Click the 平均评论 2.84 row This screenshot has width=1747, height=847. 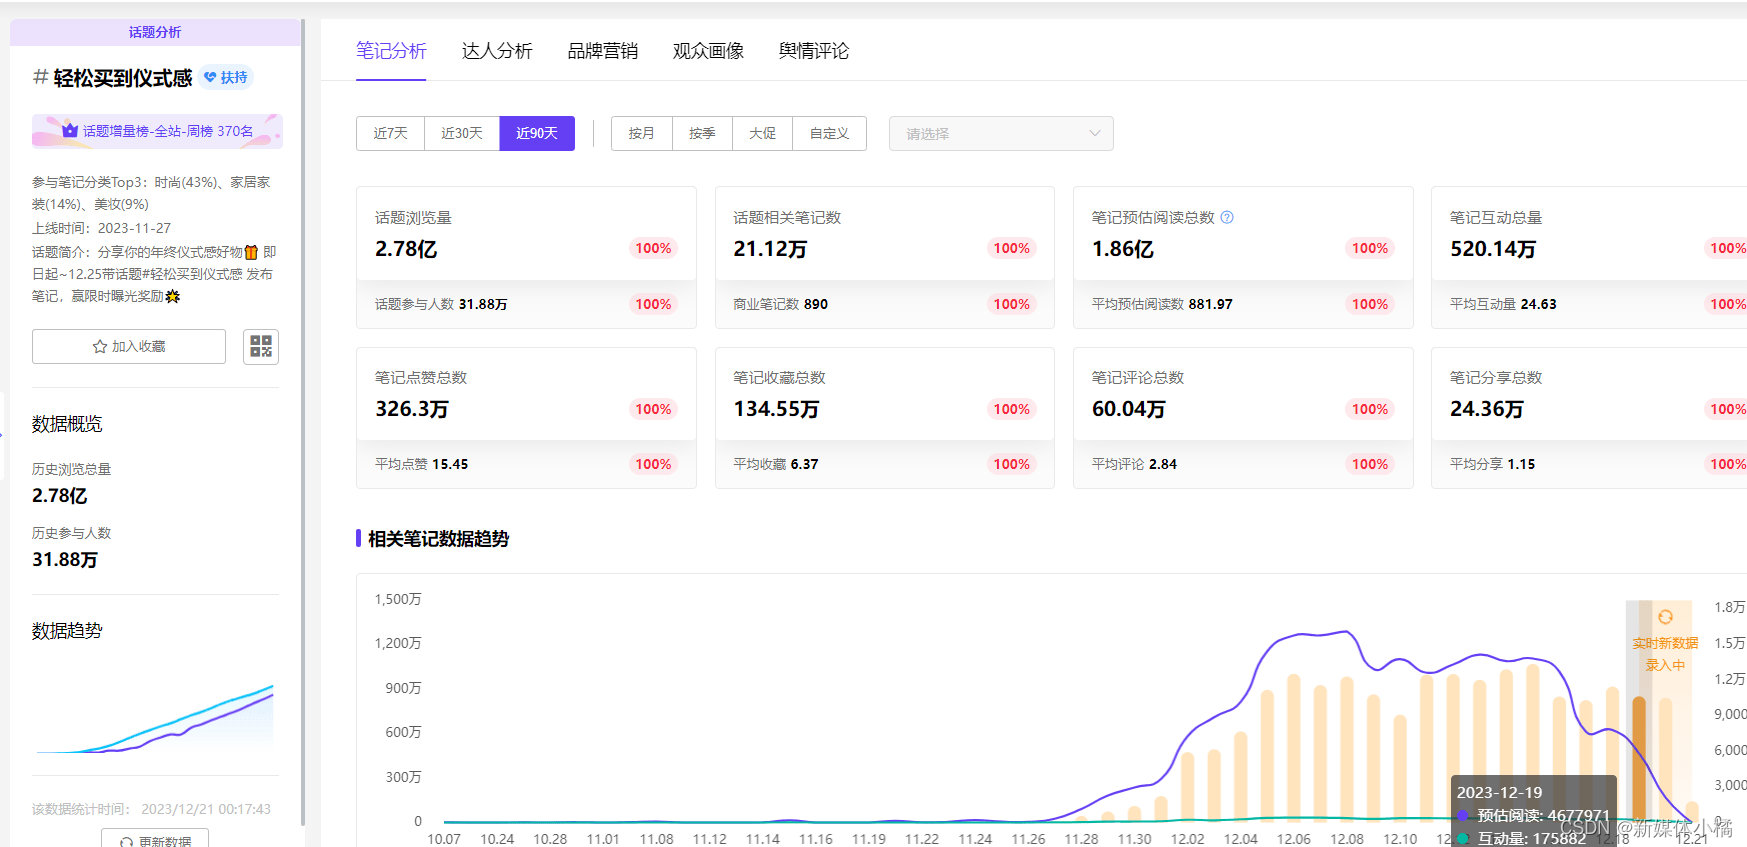point(1243,464)
